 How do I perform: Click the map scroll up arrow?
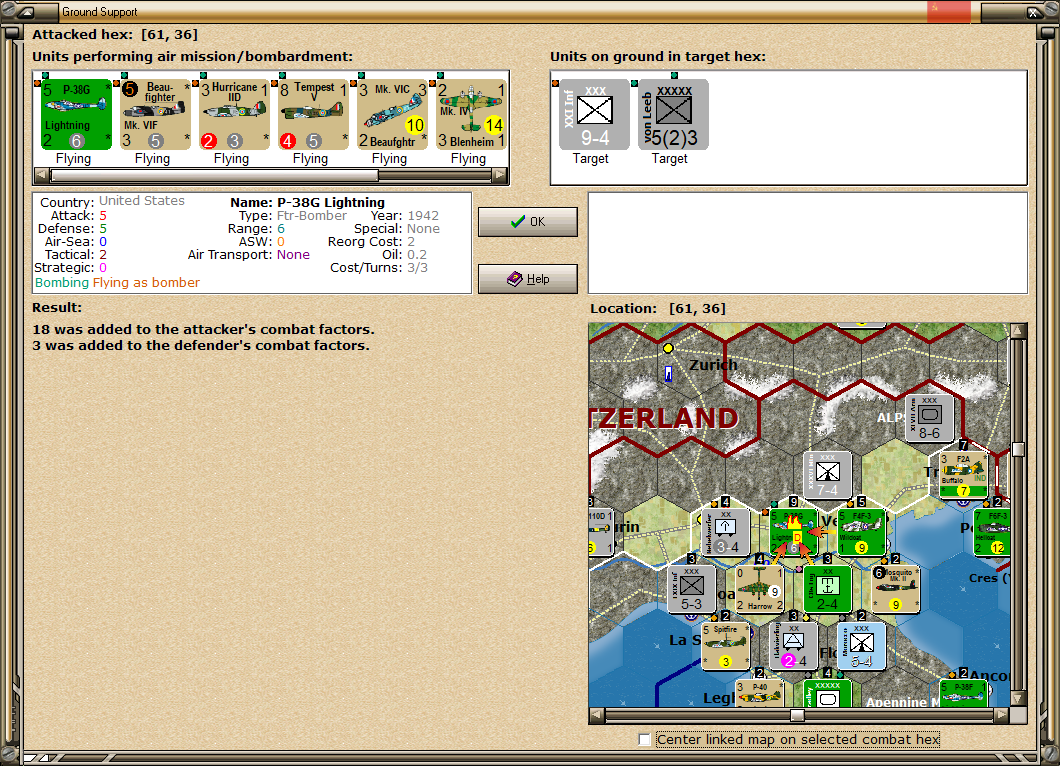1019,331
